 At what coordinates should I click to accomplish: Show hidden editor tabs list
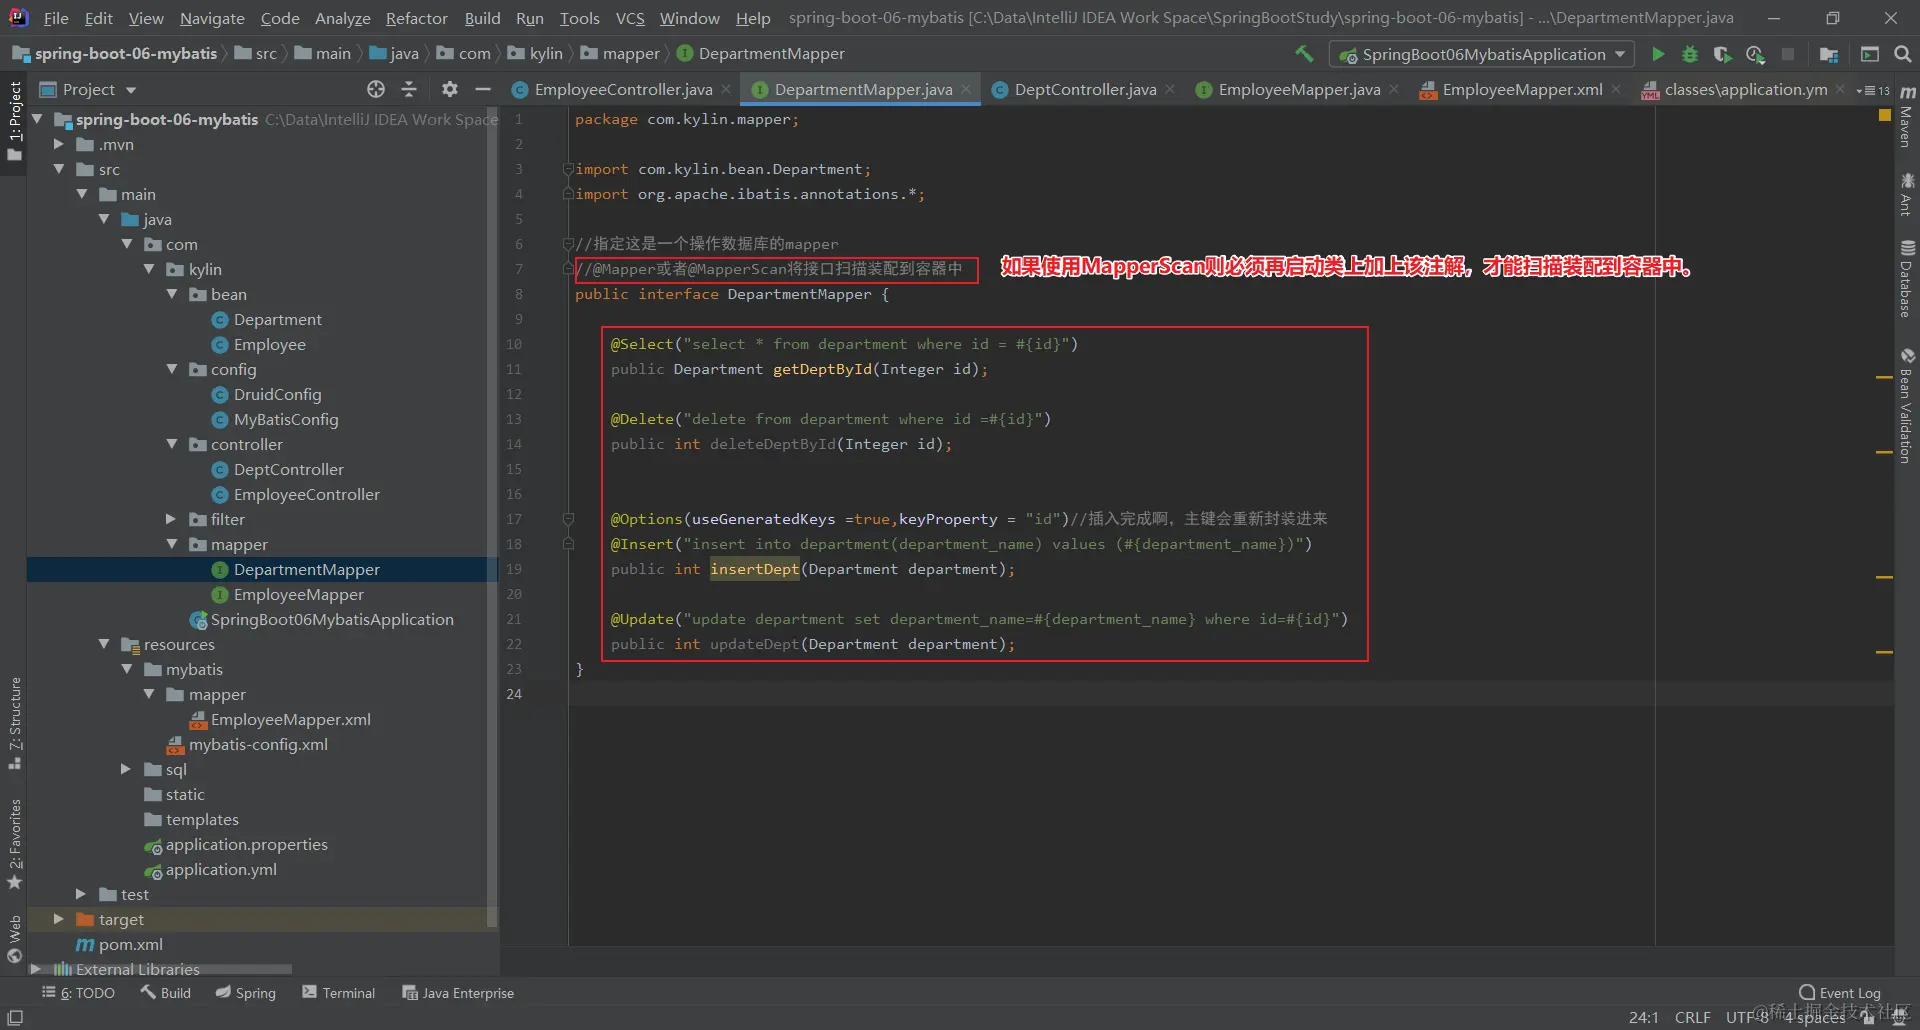tap(1873, 90)
